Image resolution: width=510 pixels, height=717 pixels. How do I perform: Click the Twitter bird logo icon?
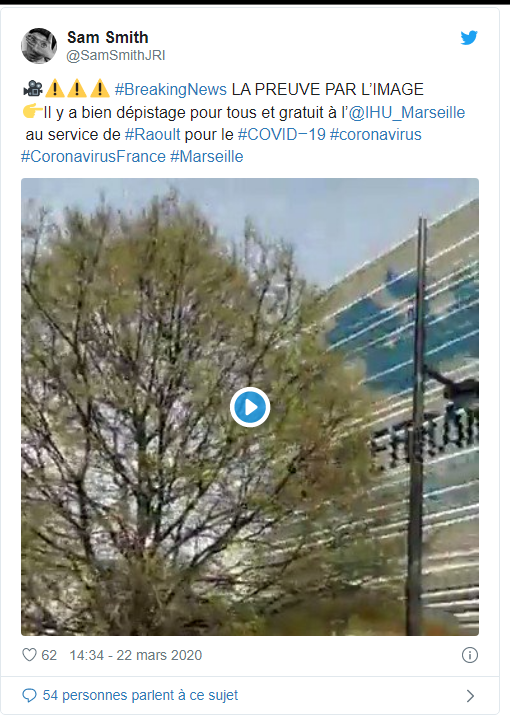469,37
